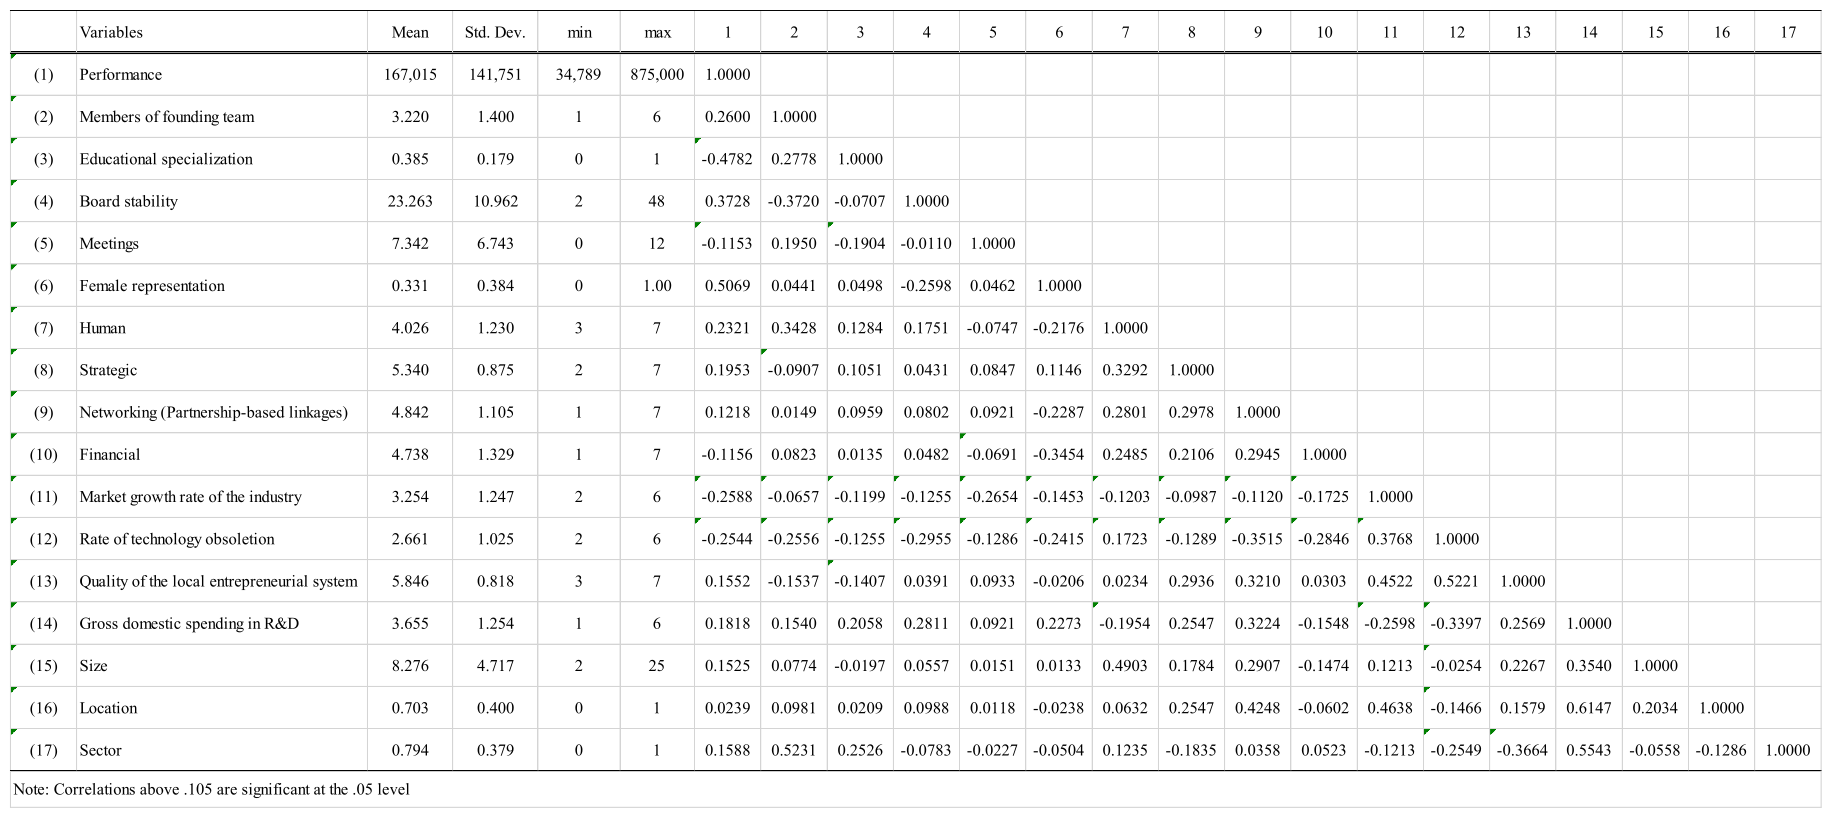Select the Mean column header

(410, 32)
